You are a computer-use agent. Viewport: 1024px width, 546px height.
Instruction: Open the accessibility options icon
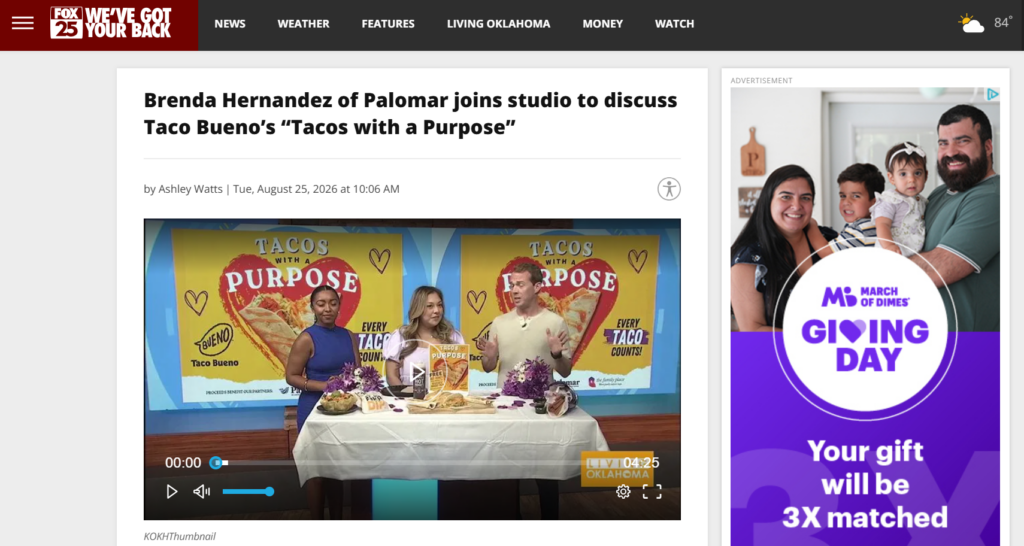click(669, 189)
